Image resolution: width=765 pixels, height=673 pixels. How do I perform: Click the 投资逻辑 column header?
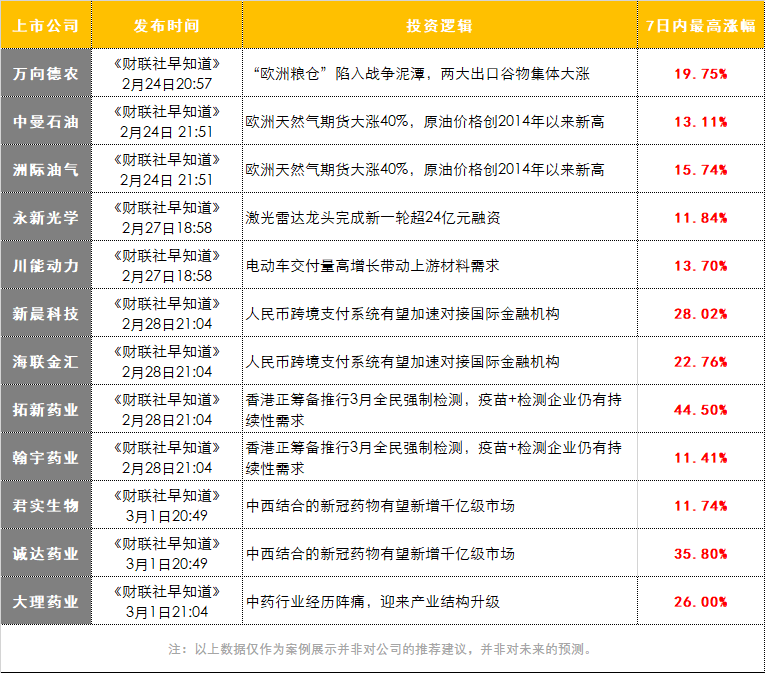[x=440, y=25]
